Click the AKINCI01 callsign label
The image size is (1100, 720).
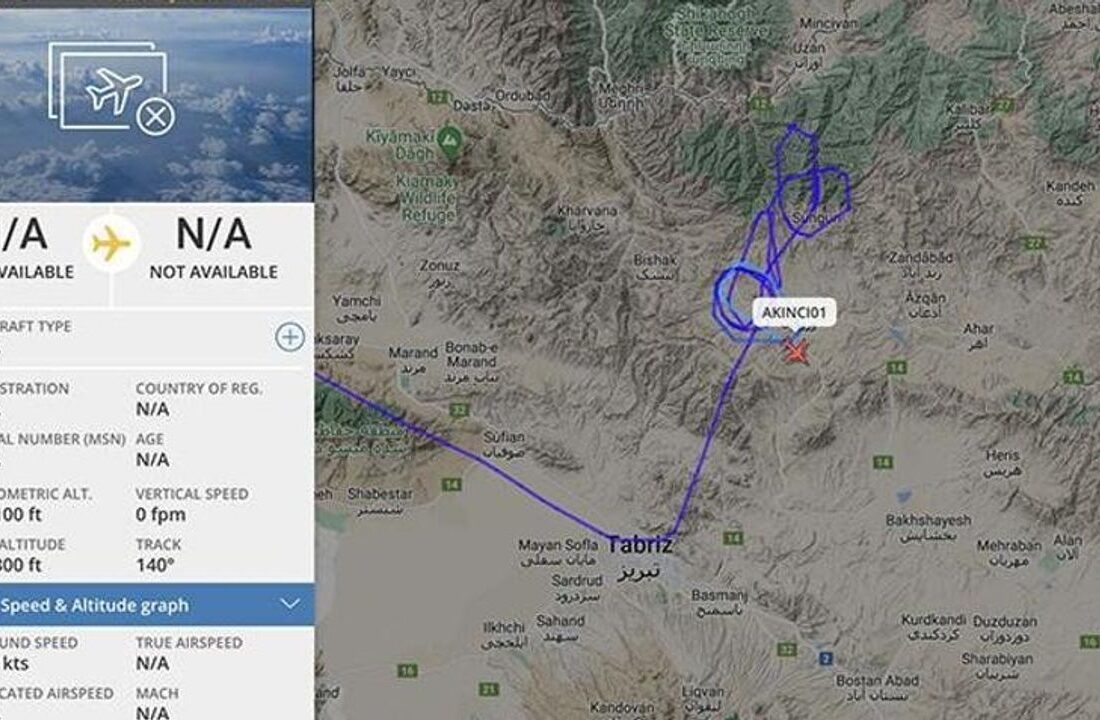[x=794, y=313]
